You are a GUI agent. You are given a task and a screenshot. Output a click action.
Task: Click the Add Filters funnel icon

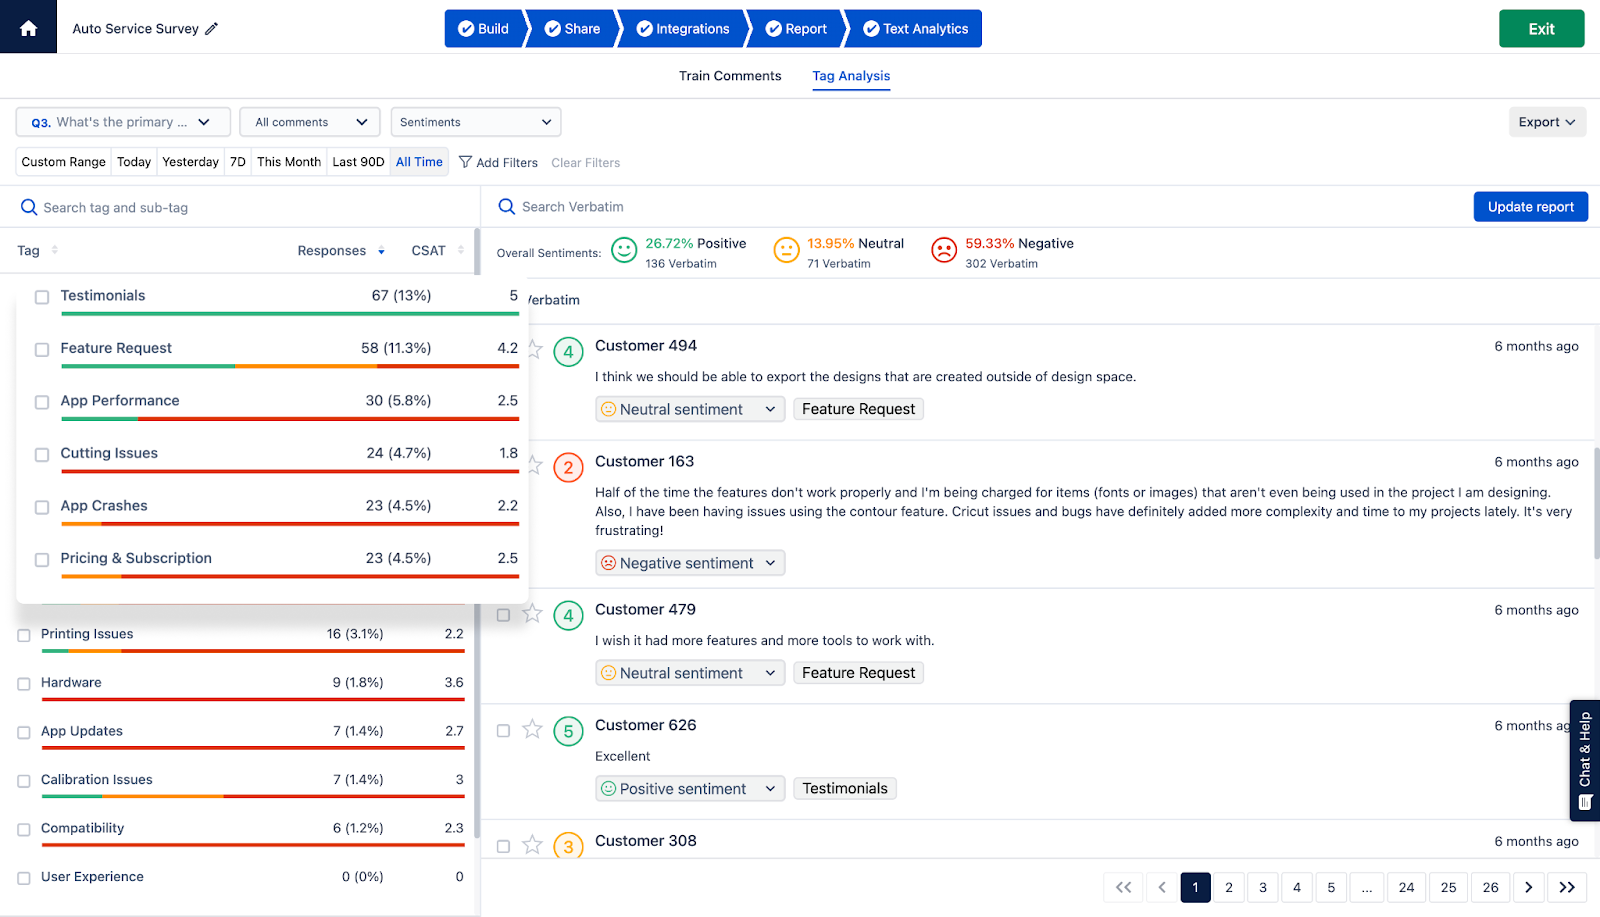465,162
